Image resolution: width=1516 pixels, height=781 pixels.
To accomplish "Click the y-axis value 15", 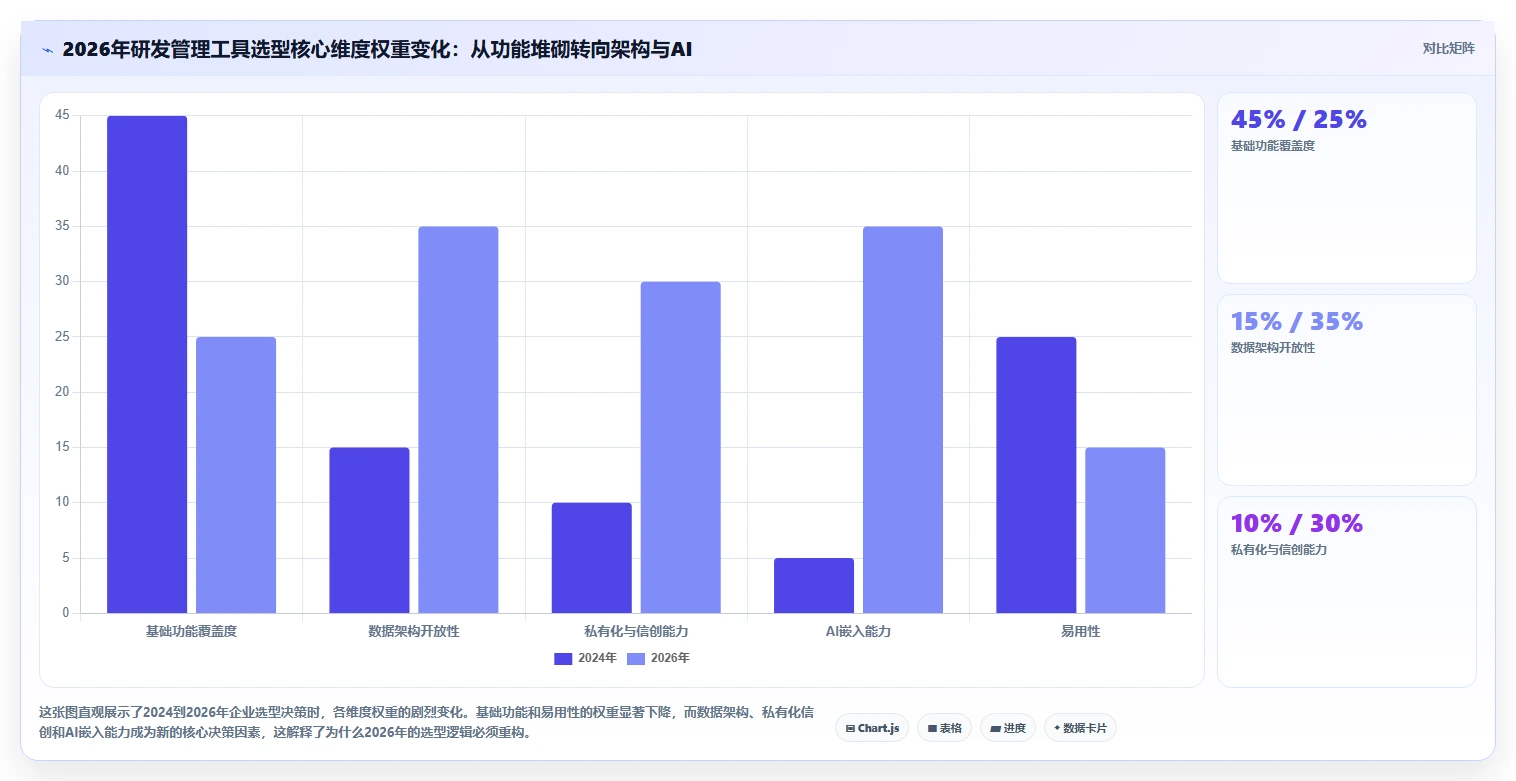I will coord(63,447).
